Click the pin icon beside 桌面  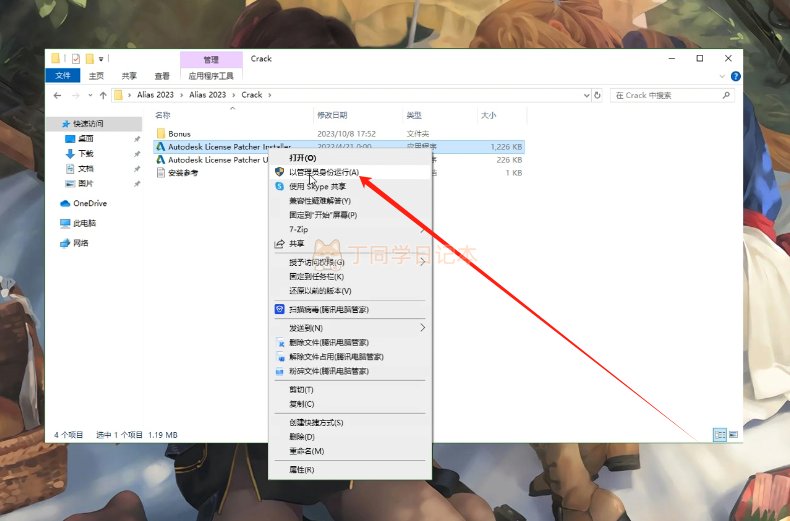point(137,139)
